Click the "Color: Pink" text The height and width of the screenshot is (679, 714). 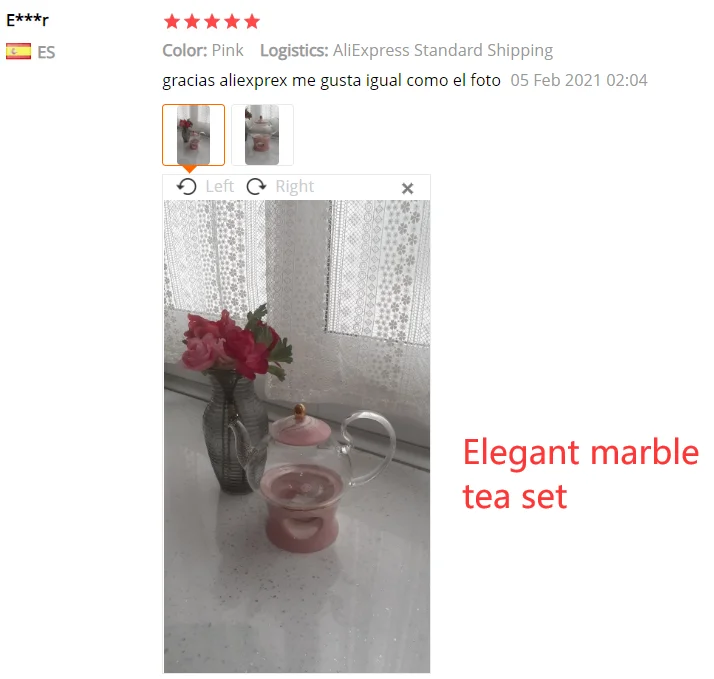(203, 51)
